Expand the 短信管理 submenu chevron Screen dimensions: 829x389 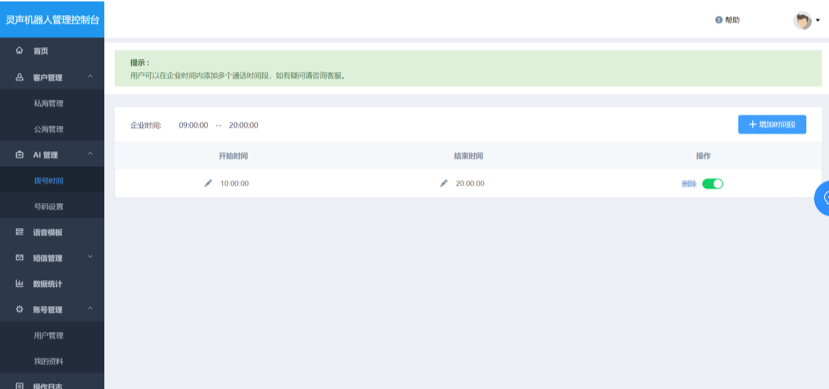[90, 257]
